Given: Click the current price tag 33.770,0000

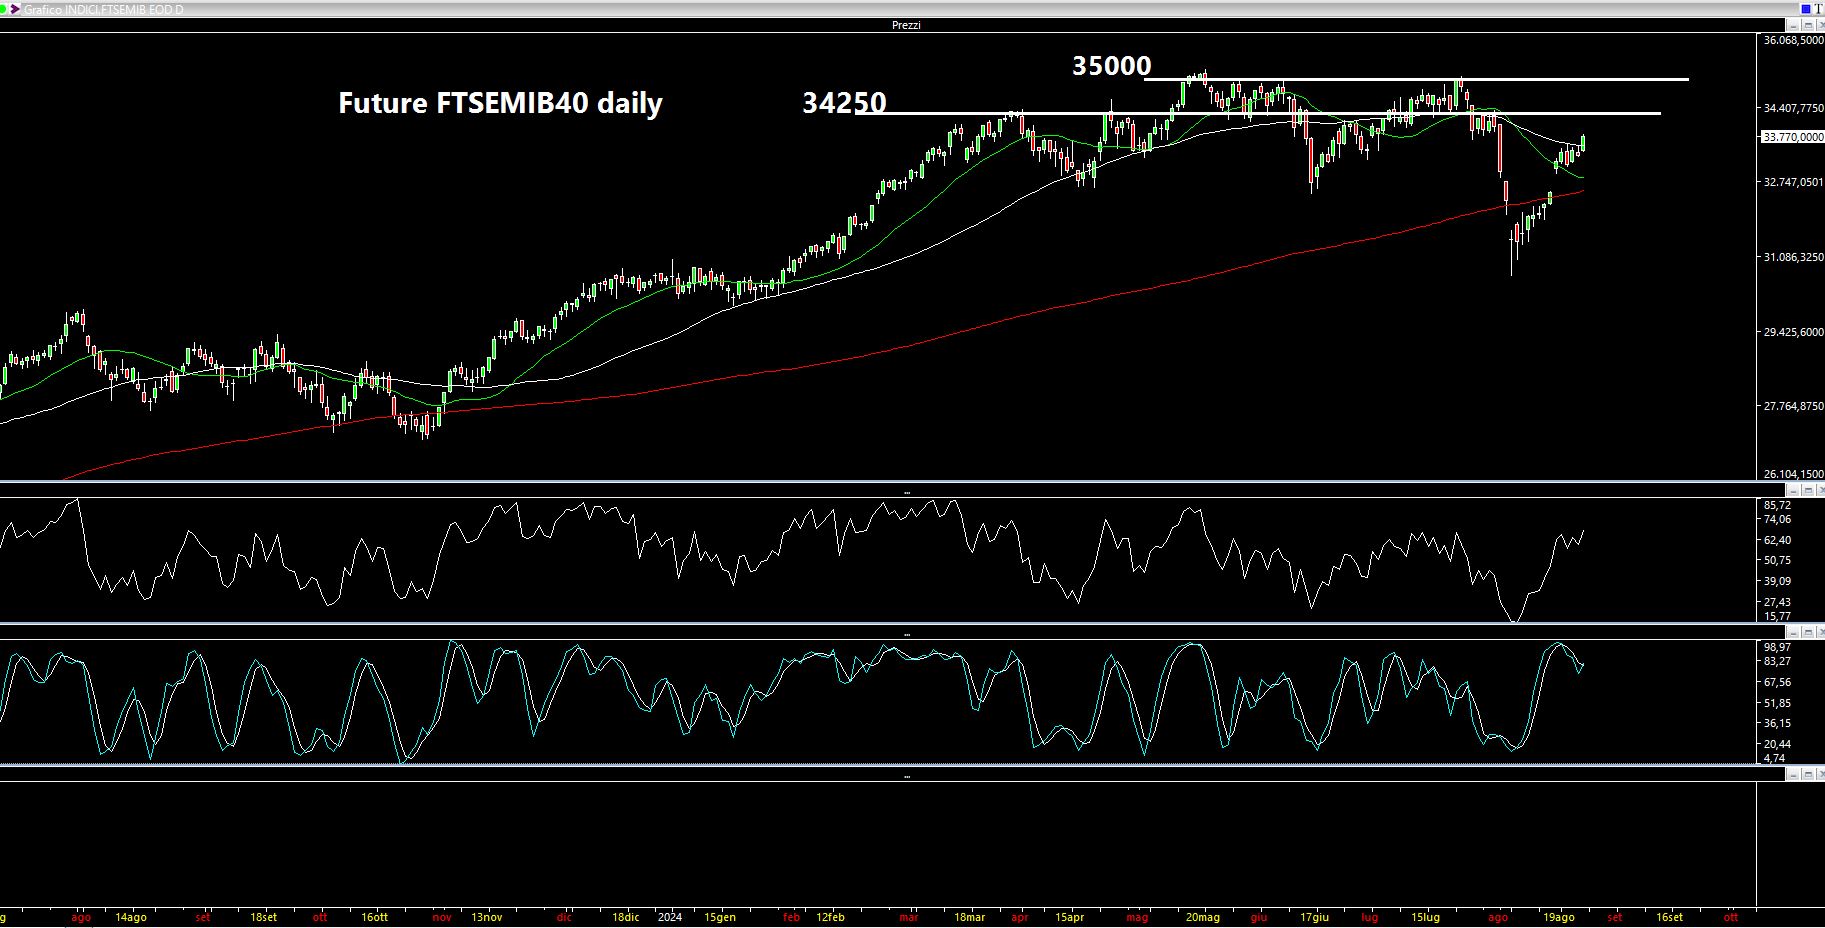Looking at the screenshot, I should pos(1792,137).
